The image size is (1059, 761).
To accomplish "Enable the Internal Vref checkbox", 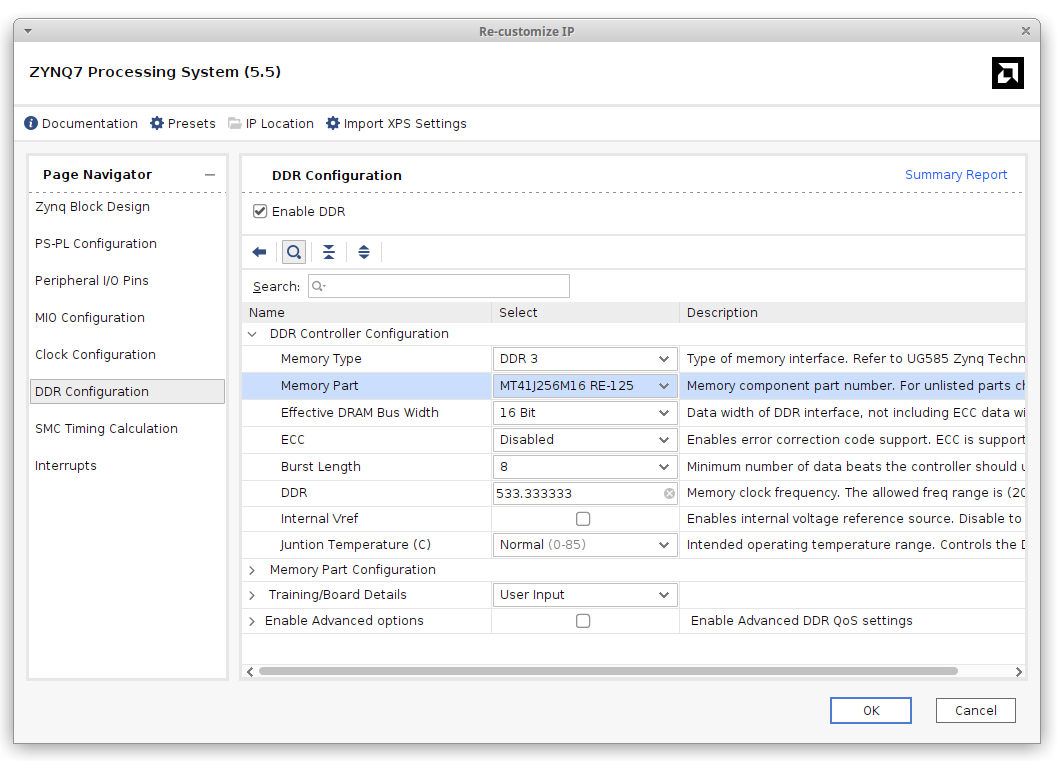I will pyautogui.click(x=583, y=519).
